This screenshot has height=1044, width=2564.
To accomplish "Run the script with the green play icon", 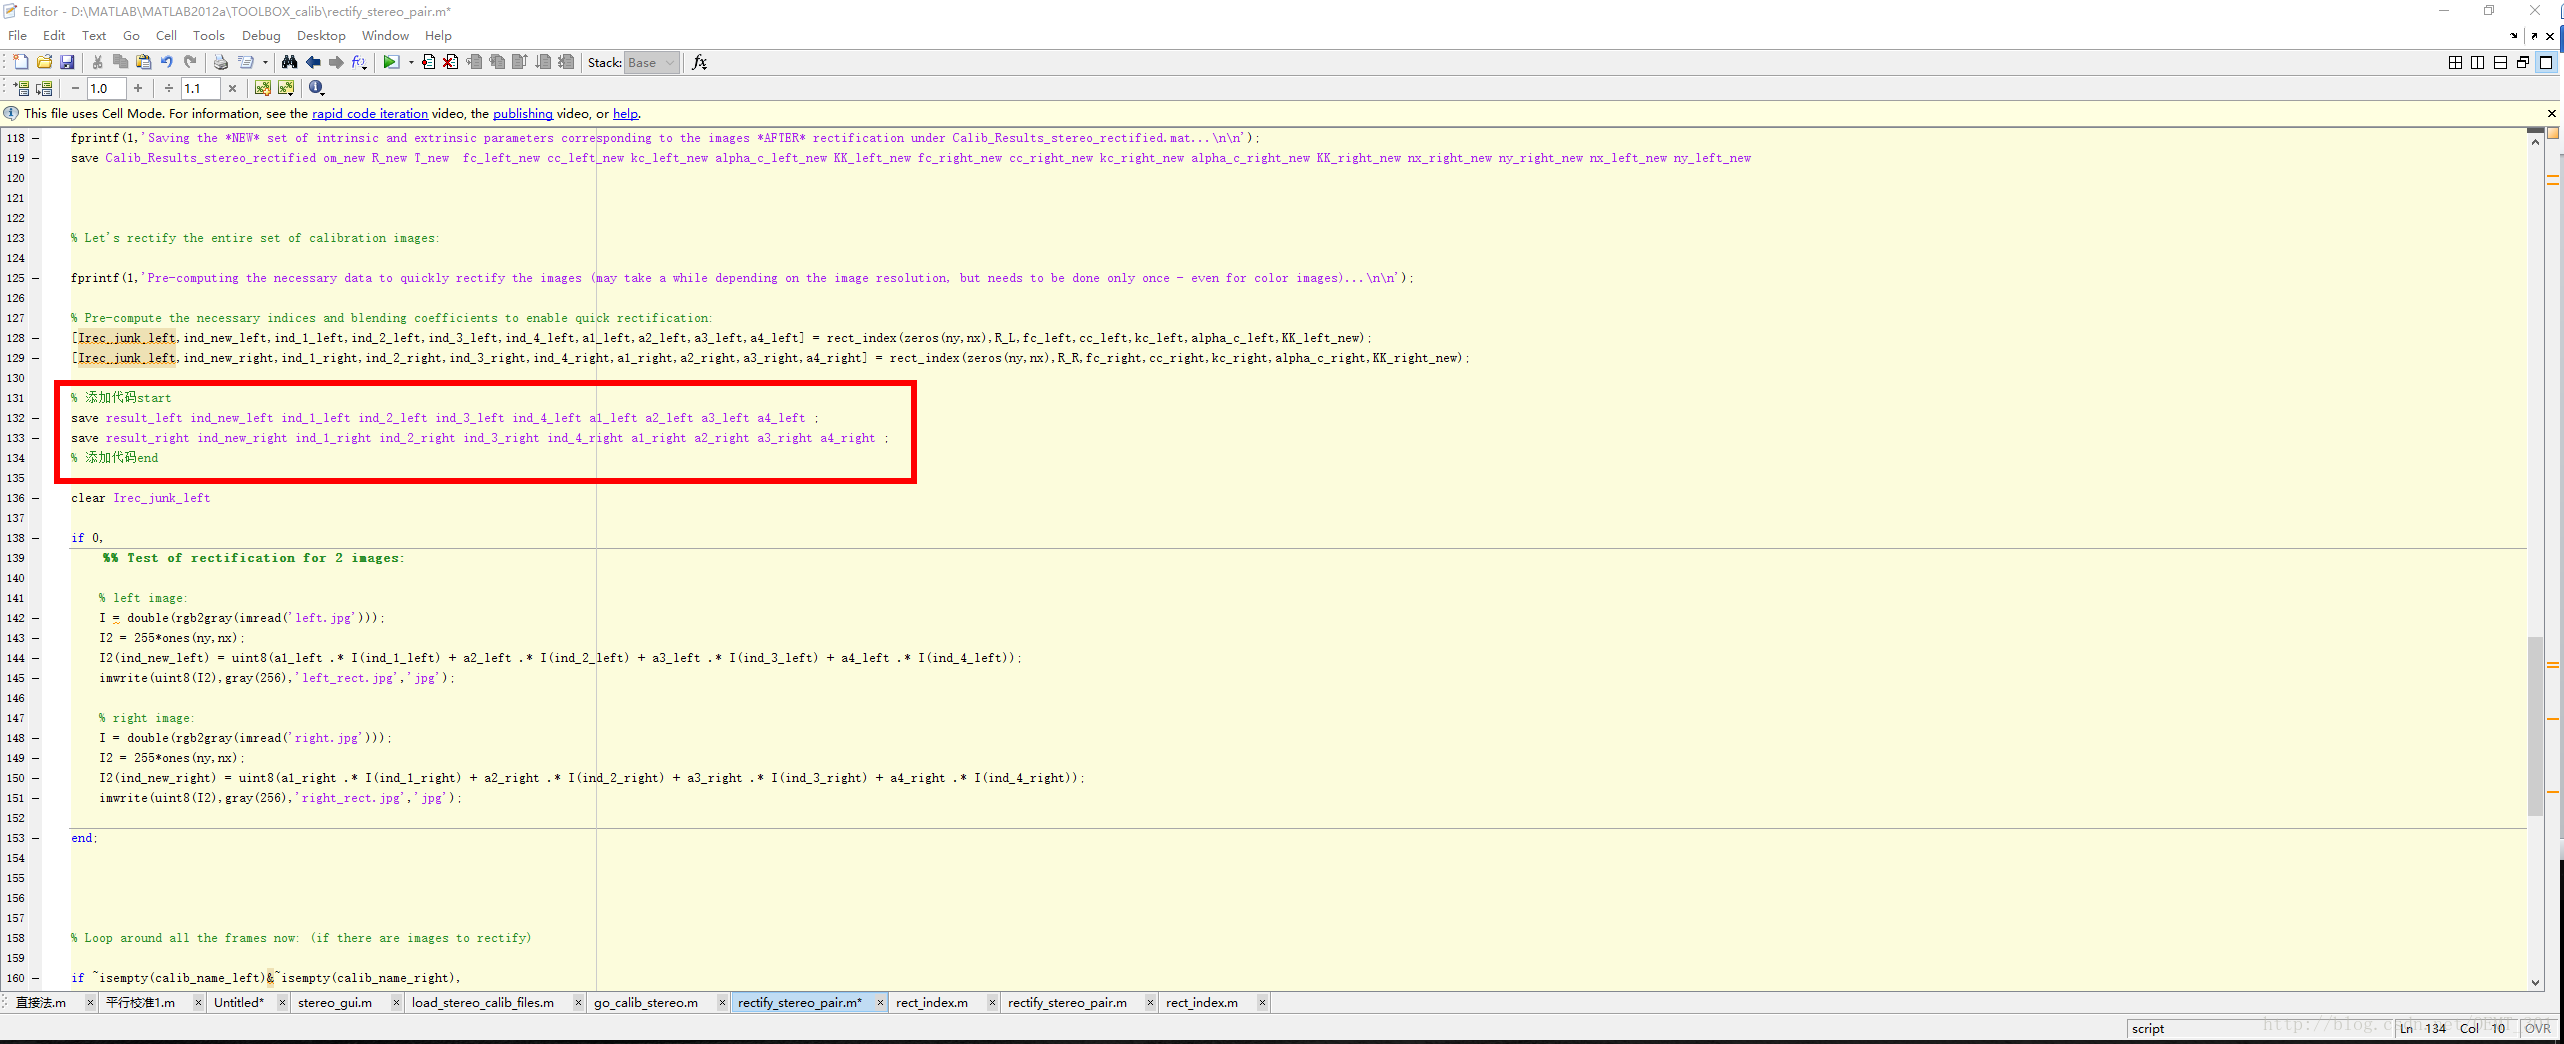I will click(x=391, y=62).
